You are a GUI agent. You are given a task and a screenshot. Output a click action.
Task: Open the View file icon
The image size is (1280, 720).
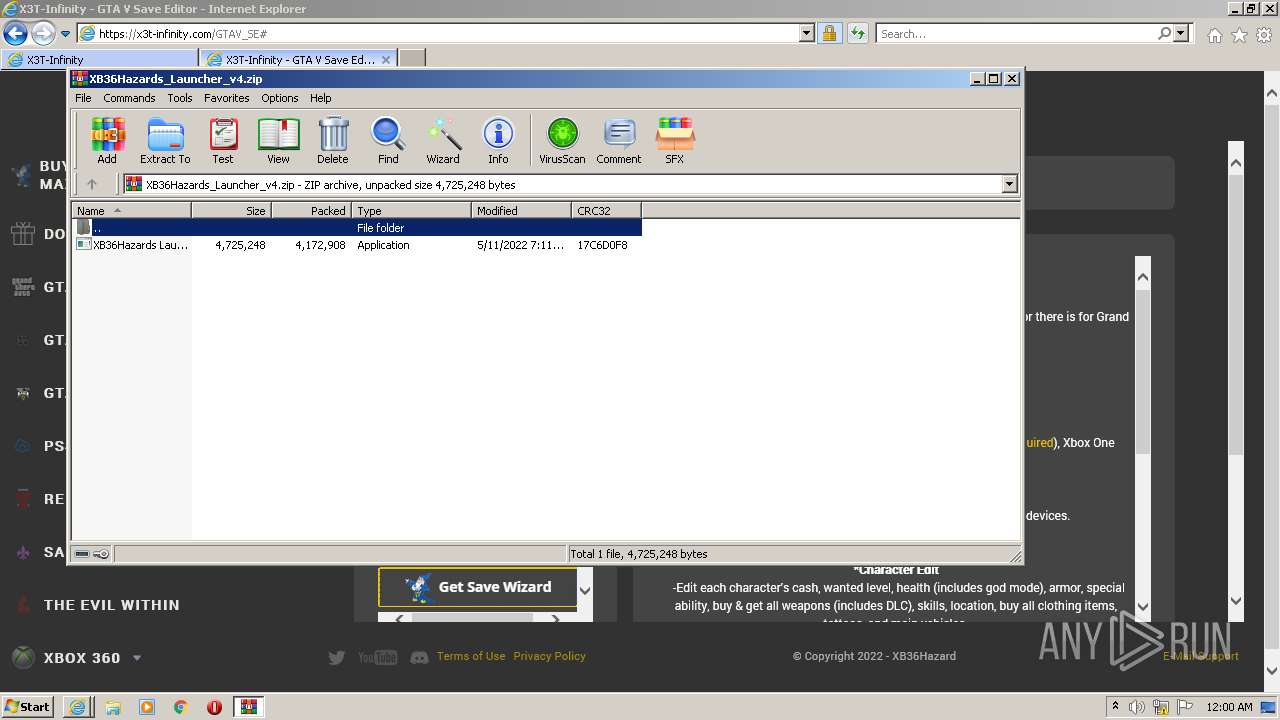pyautogui.click(x=278, y=140)
